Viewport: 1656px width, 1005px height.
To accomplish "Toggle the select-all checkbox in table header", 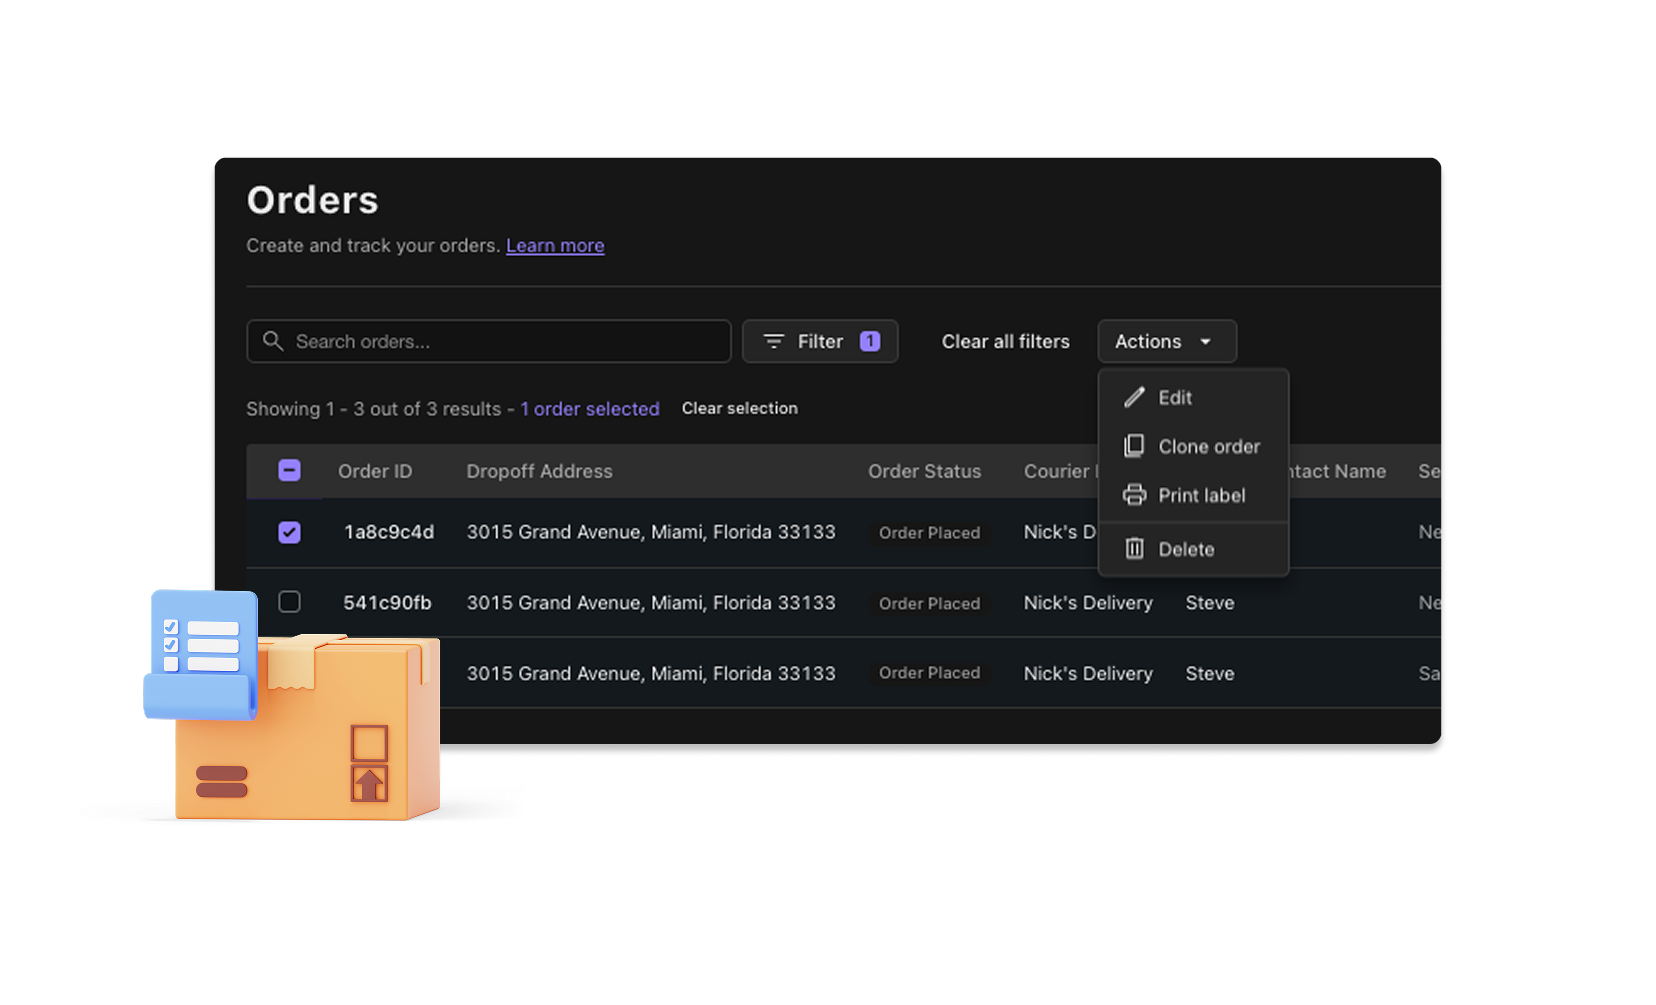I will pos(289,470).
